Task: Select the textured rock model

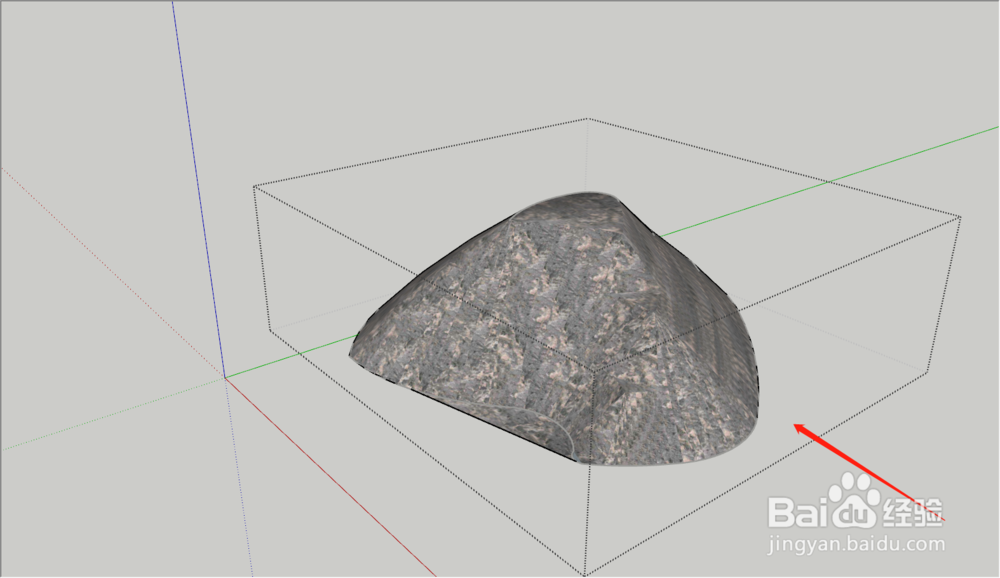Action: pyautogui.click(x=554, y=329)
